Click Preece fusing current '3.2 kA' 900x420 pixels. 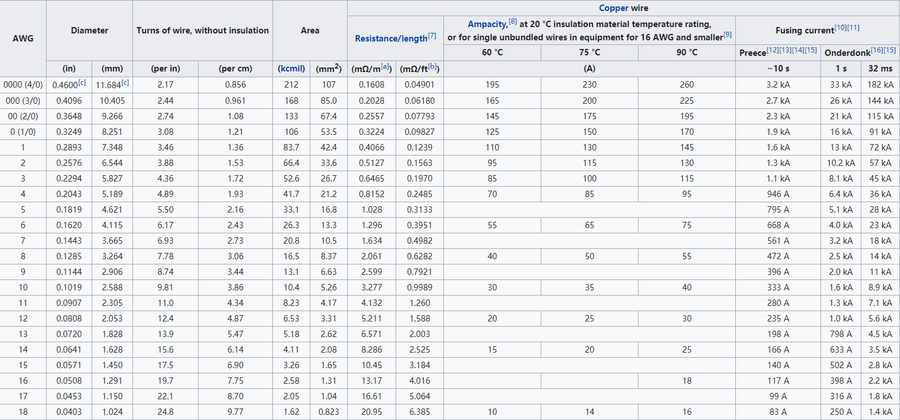point(778,85)
